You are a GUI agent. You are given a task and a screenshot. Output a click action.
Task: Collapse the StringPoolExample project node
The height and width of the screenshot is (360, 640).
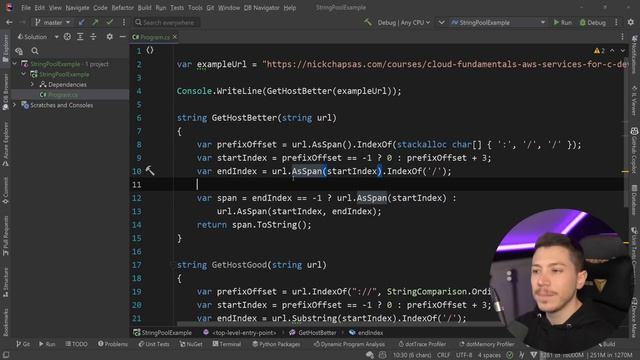24,74
